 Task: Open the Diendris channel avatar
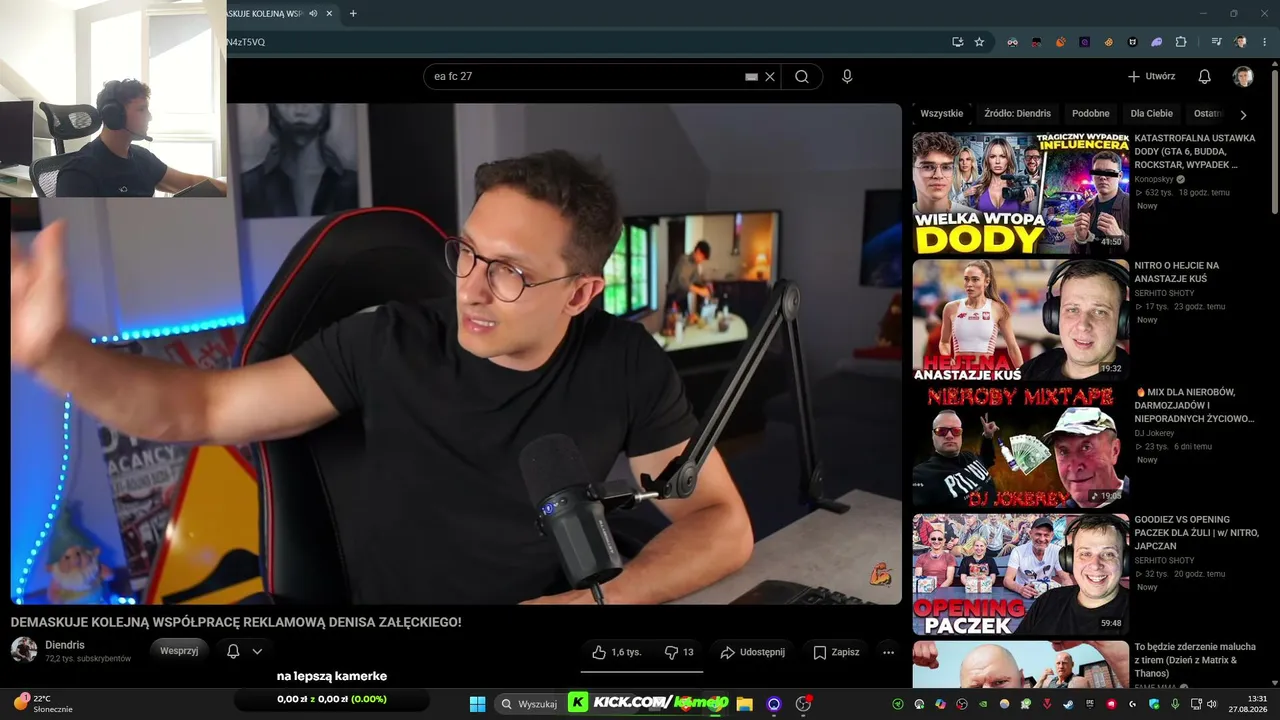tap(24, 650)
